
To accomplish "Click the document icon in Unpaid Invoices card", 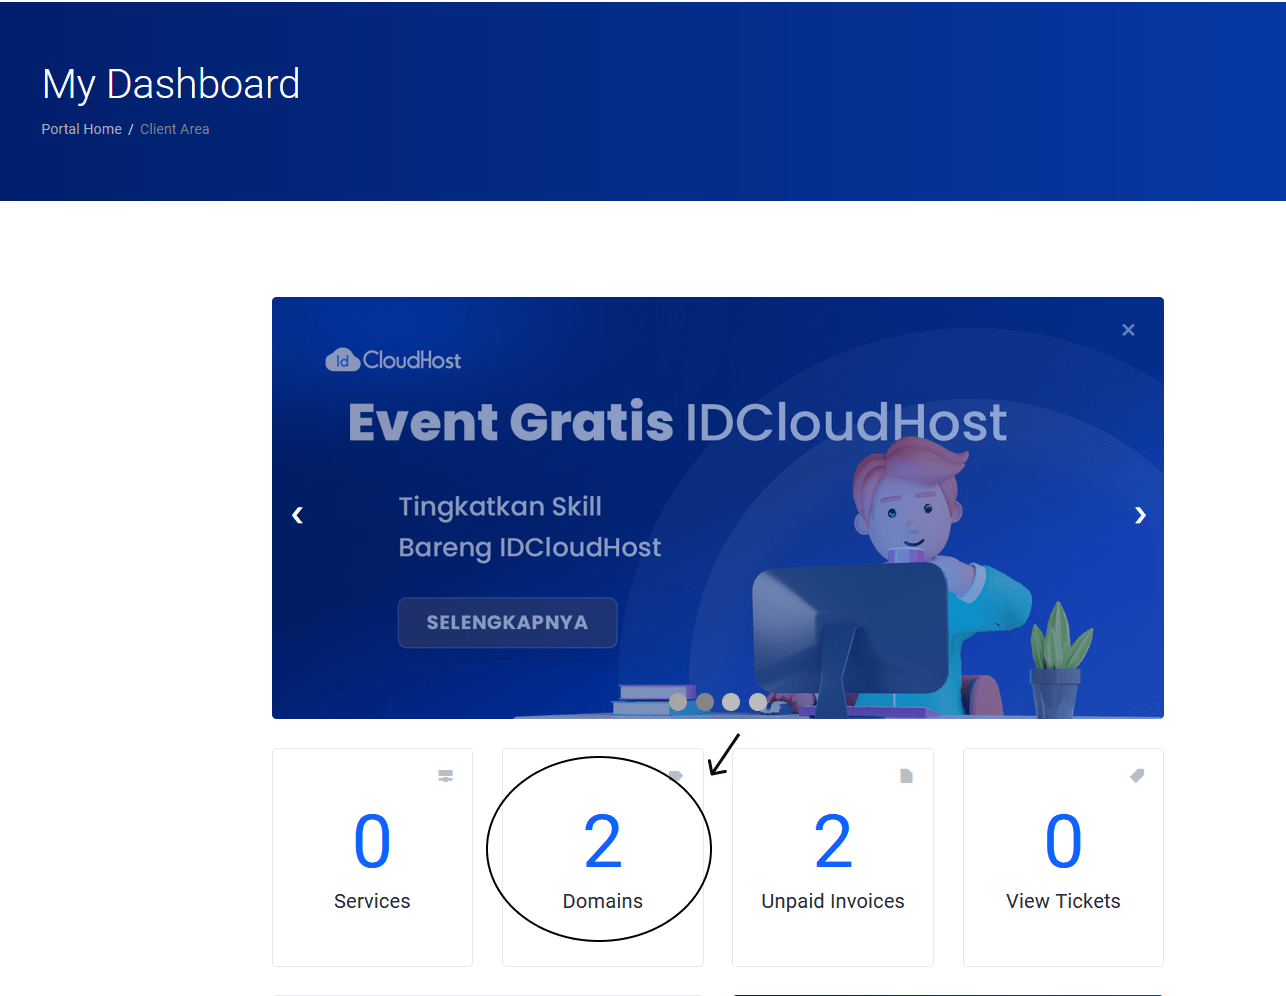I will 906,776.
